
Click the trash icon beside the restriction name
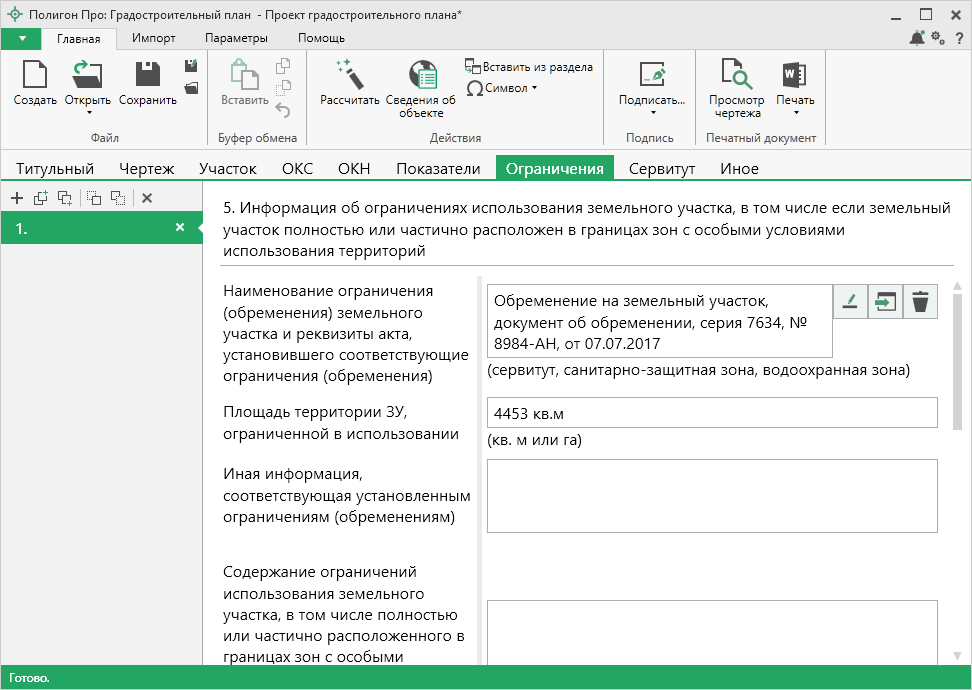[920, 302]
